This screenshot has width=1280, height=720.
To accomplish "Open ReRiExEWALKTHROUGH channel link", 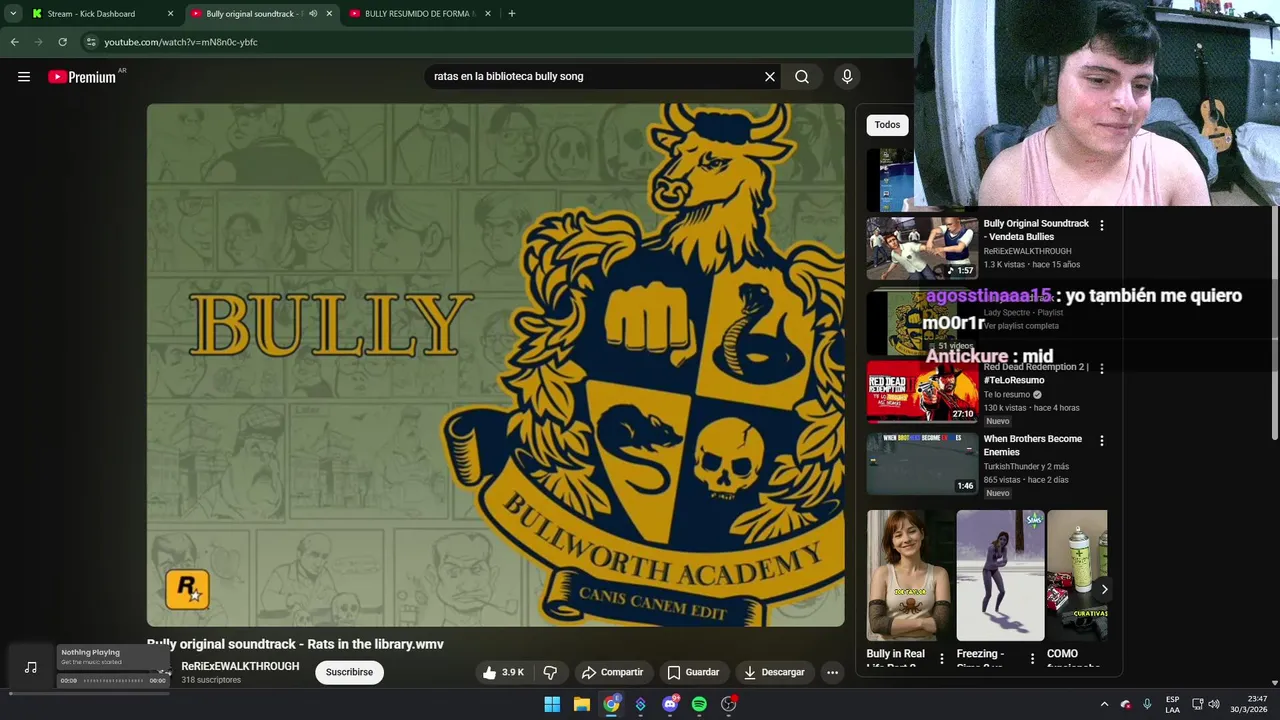I will 240,666.
